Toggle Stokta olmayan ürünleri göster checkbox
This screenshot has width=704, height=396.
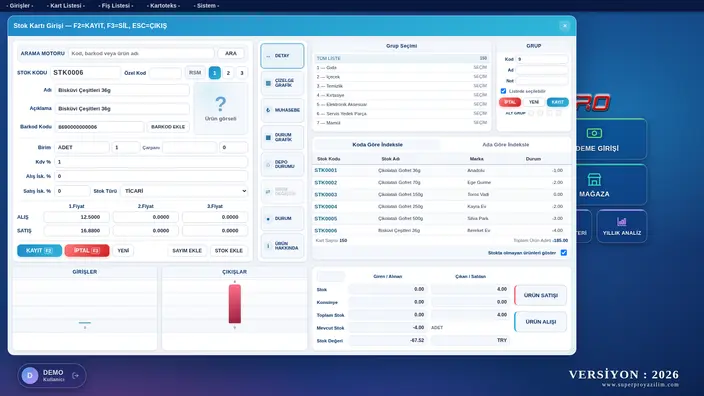pyautogui.click(x=563, y=253)
